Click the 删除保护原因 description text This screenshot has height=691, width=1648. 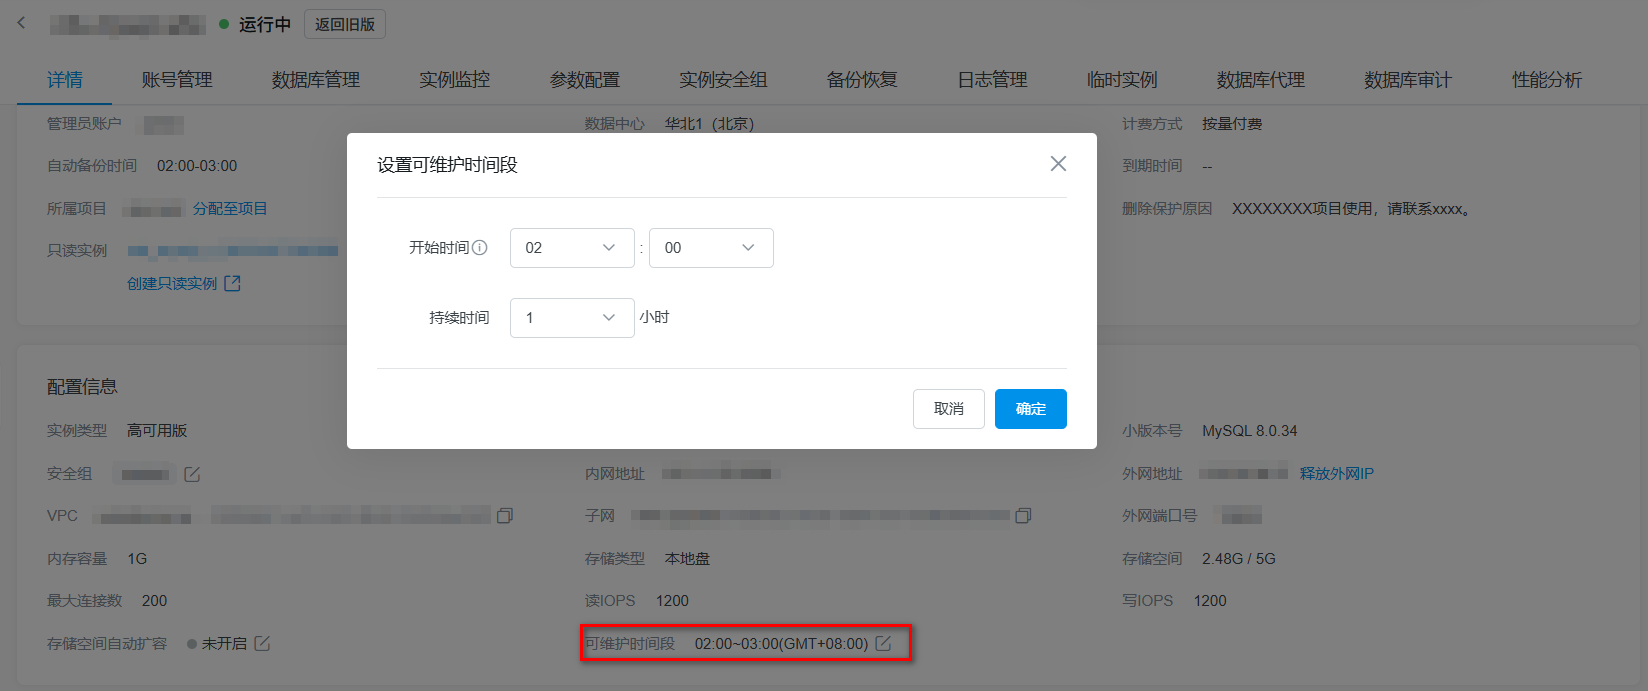pyautogui.click(x=1352, y=209)
